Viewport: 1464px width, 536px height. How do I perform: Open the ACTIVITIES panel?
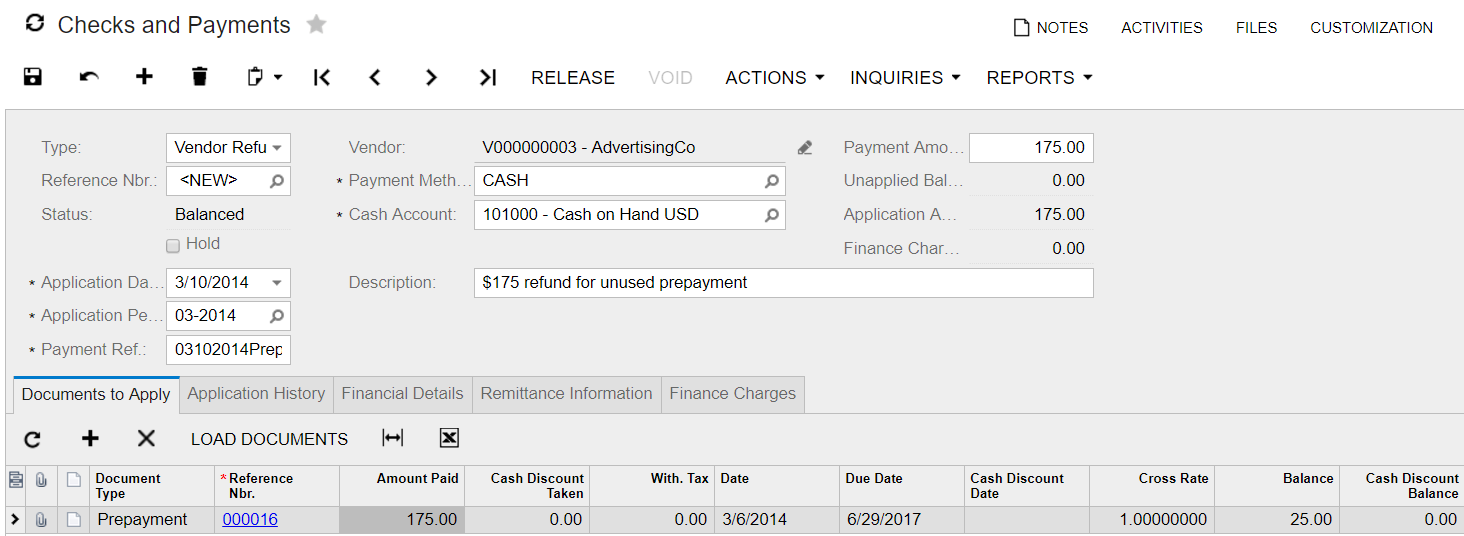1162,28
